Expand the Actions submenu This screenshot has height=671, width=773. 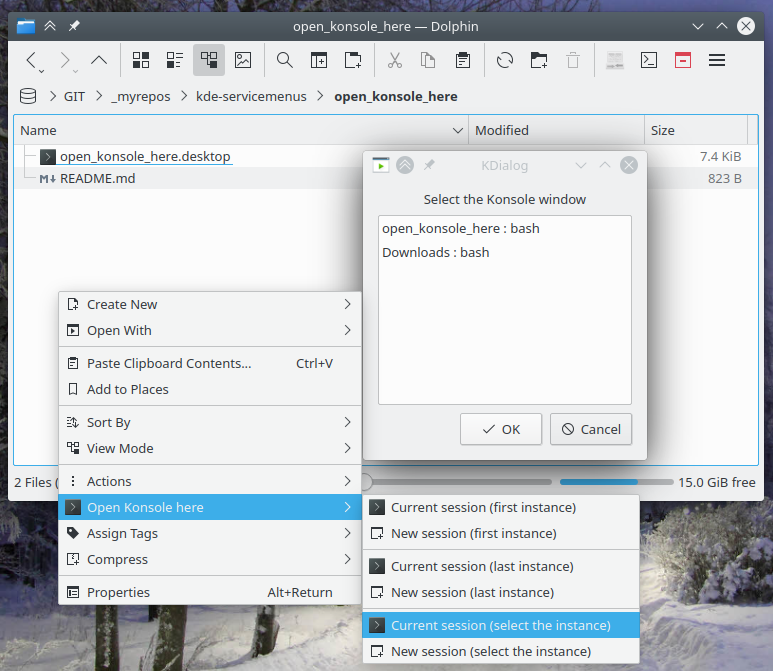point(210,481)
